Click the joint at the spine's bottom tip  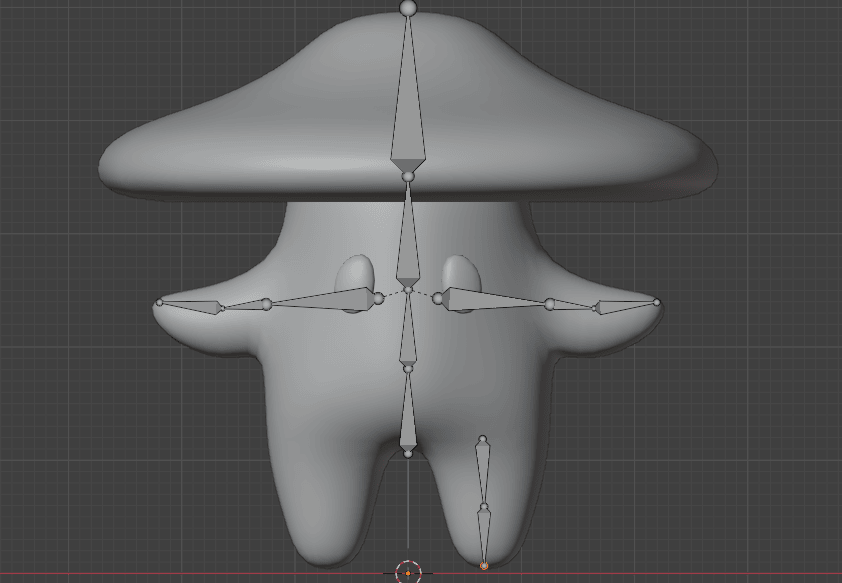click(408, 454)
